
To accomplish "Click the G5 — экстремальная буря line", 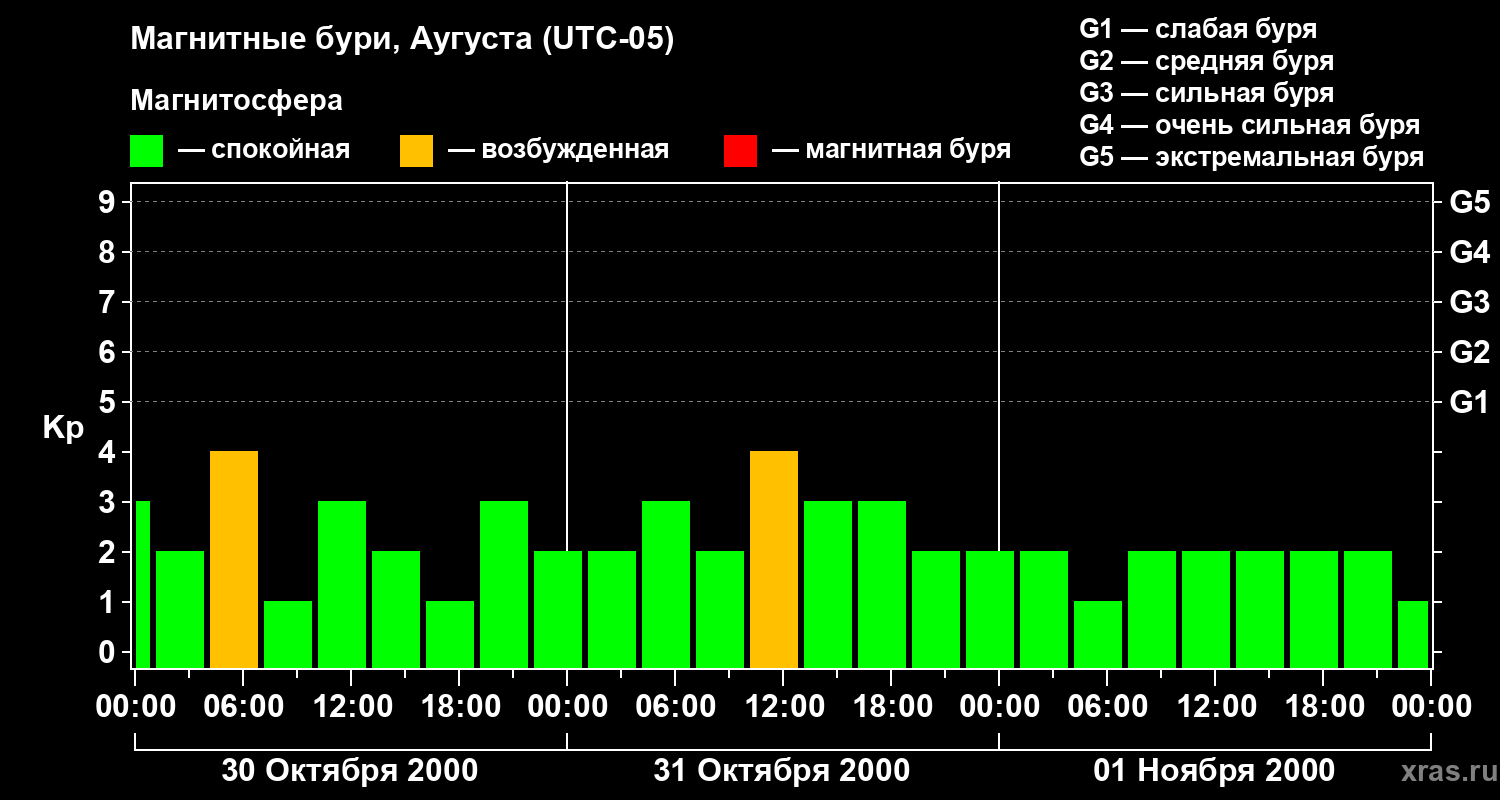I will point(1251,158).
